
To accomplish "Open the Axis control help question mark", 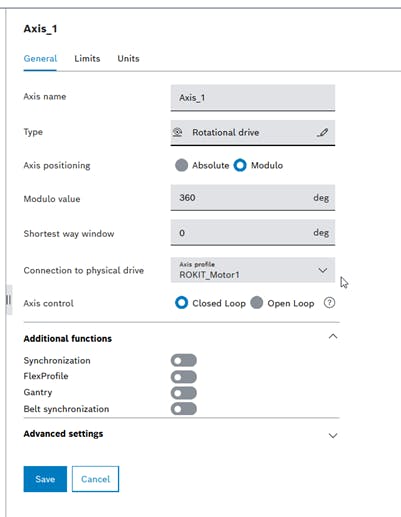I will click(329, 303).
